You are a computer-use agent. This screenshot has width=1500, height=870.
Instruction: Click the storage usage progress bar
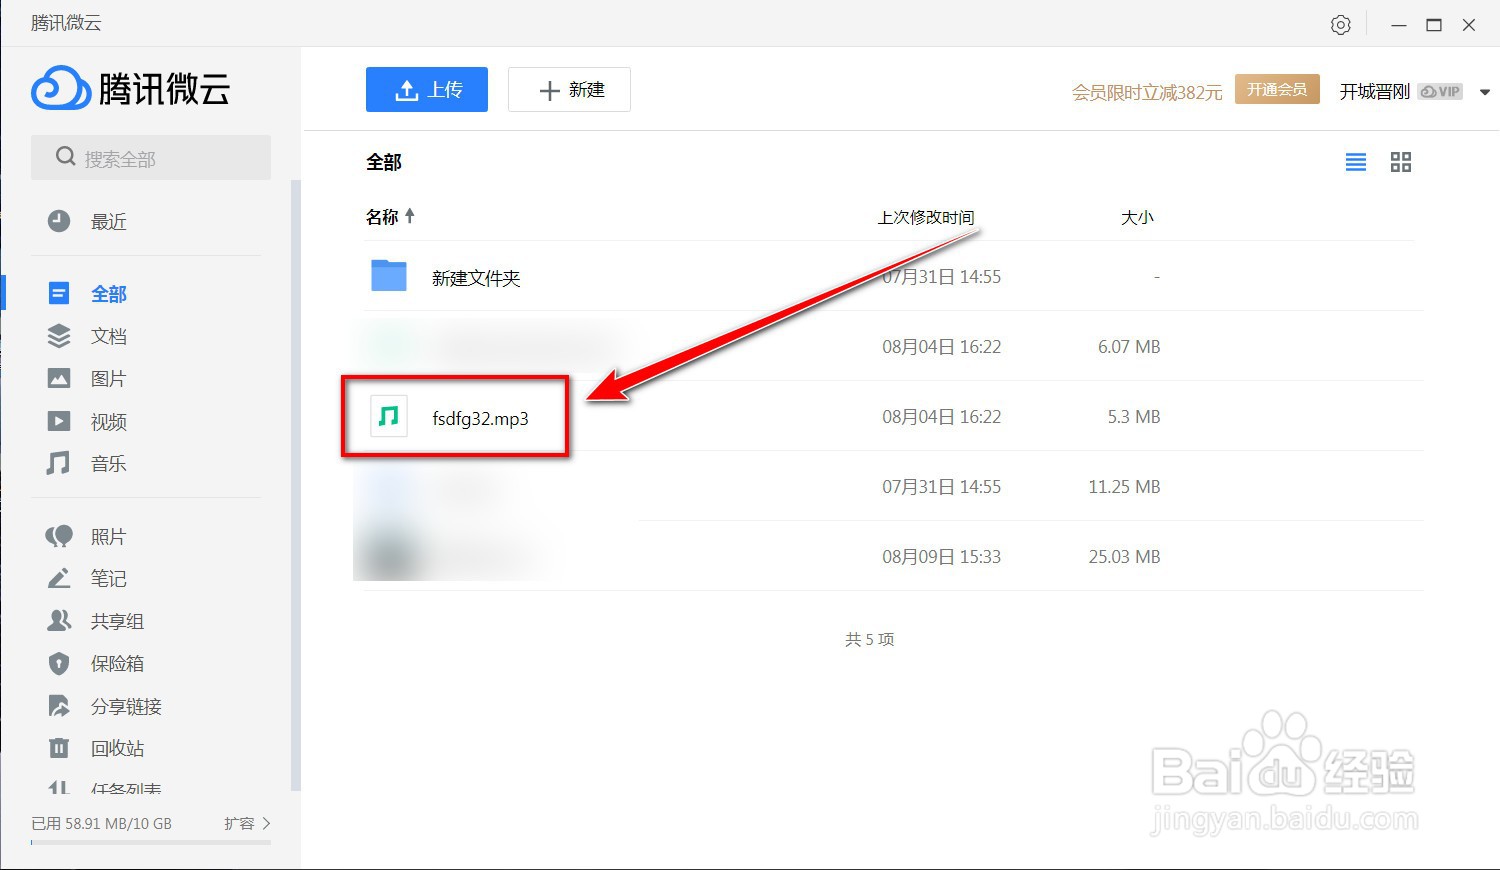pyautogui.click(x=151, y=842)
